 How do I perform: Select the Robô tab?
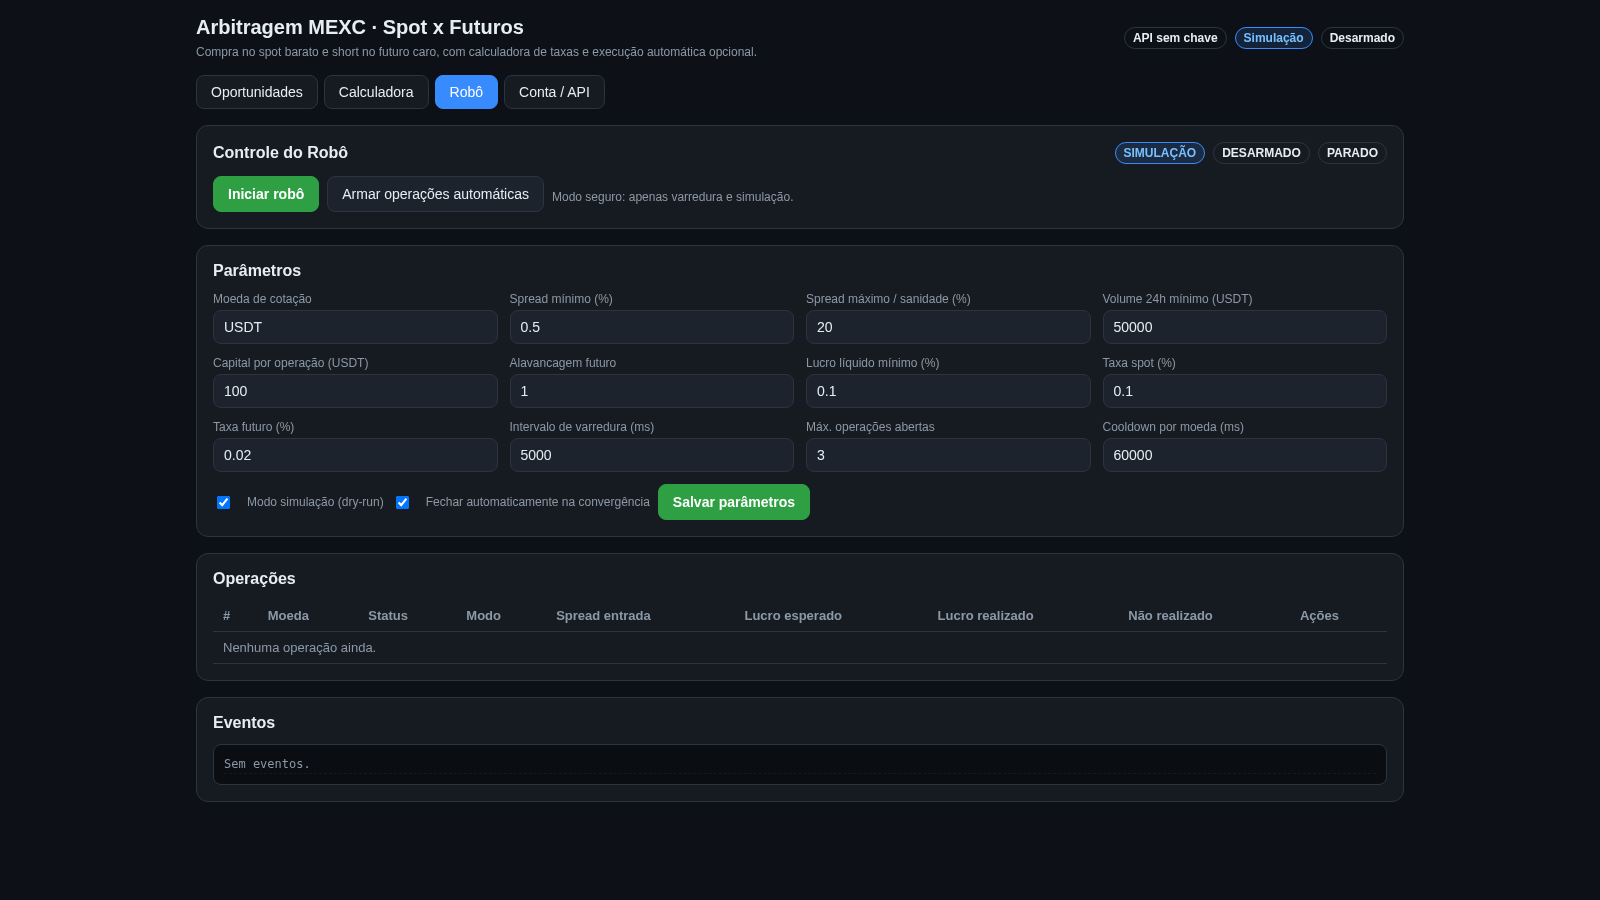(x=466, y=92)
